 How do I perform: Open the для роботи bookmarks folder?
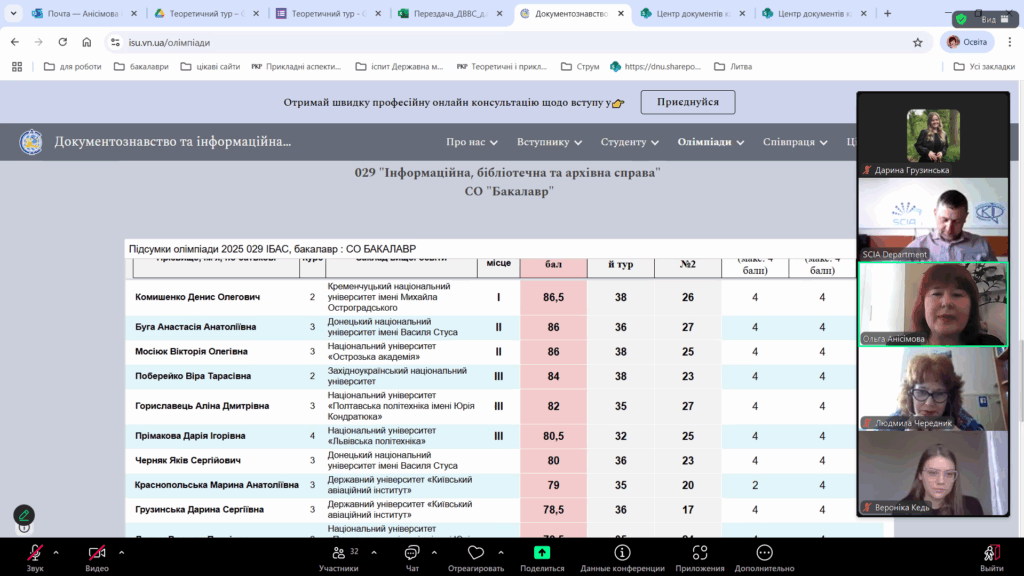72,67
